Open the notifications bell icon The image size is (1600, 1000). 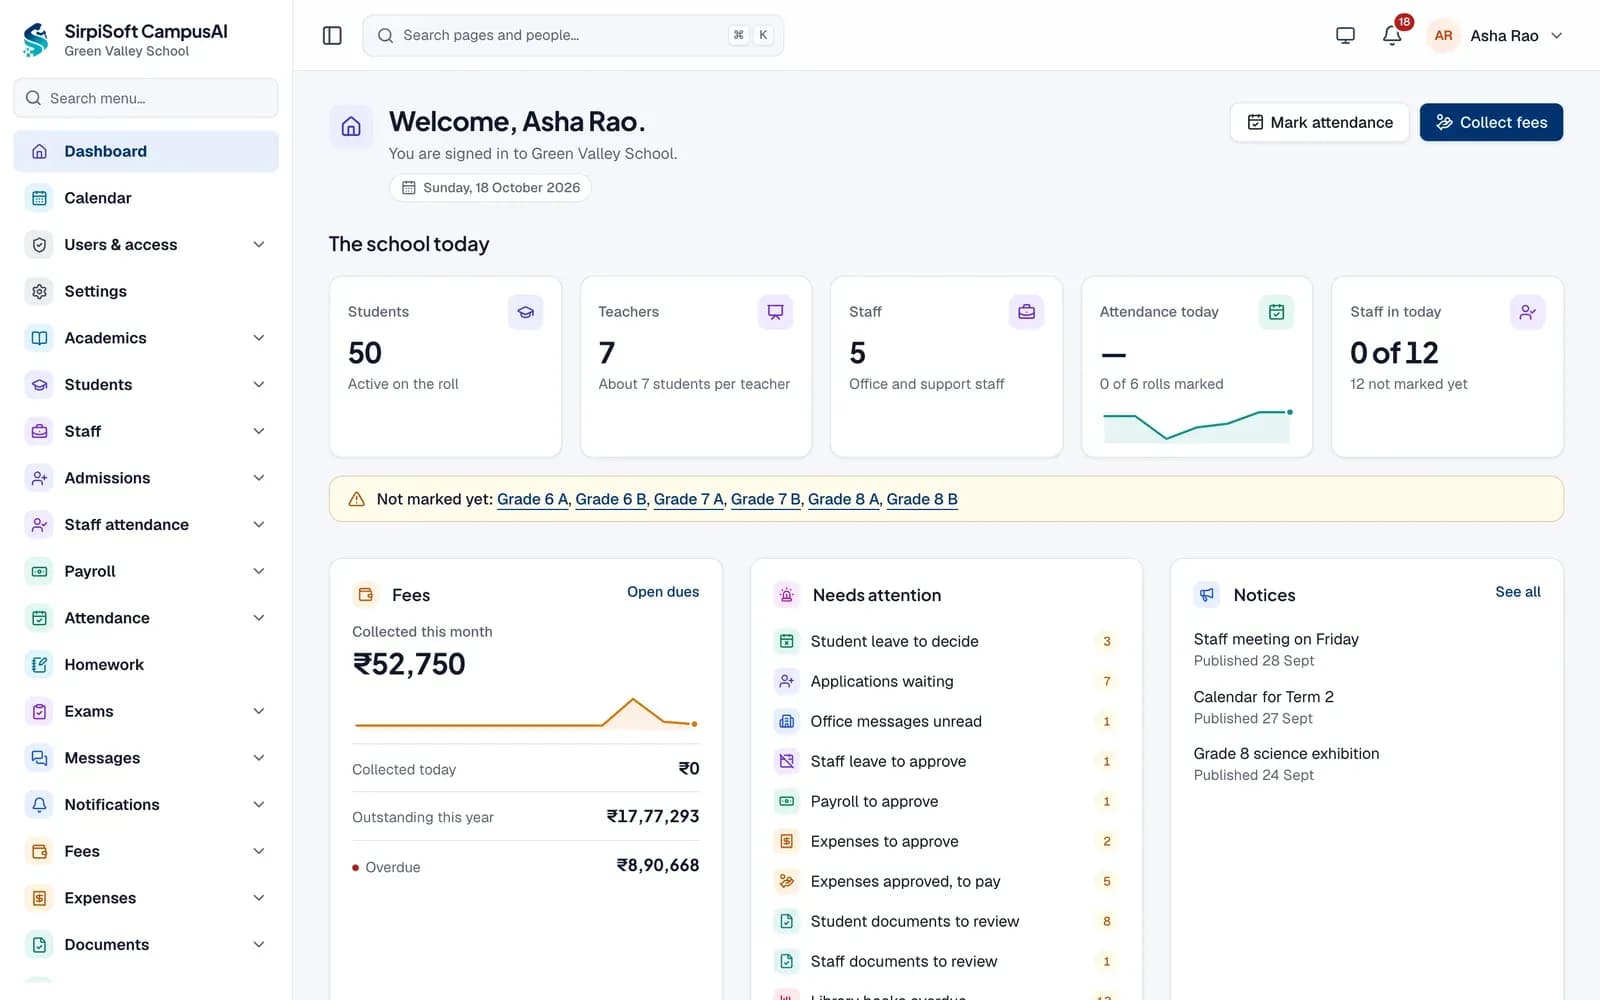(1392, 35)
